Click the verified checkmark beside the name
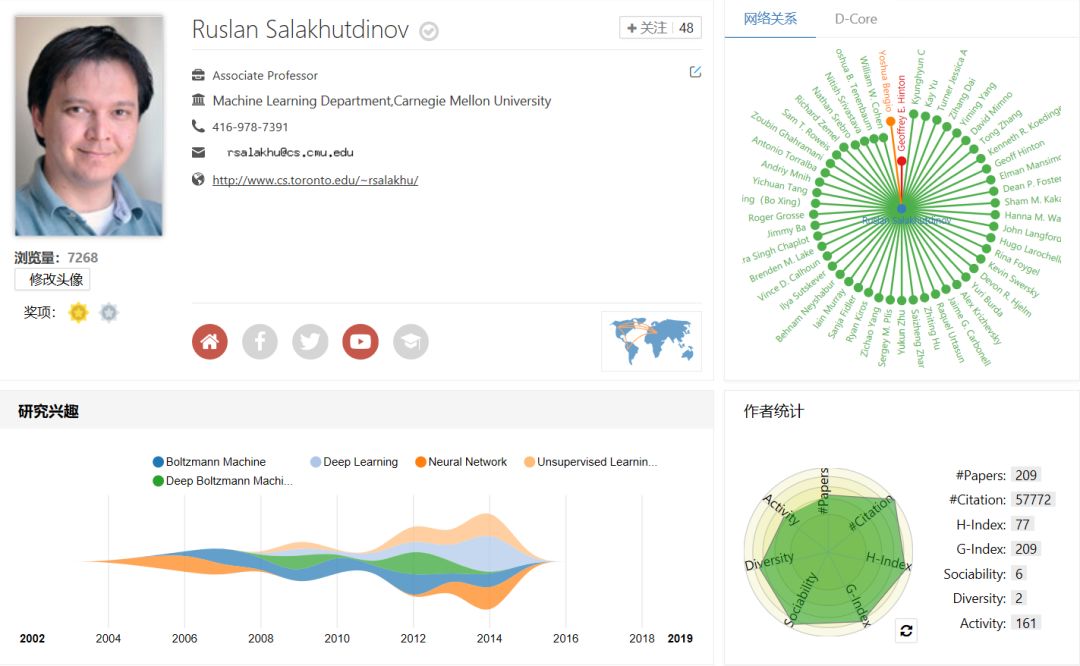1080x666 pixels. point(429,31)
